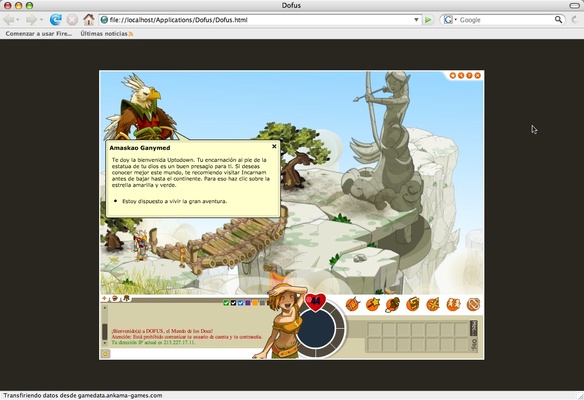This screenshot has width=584, height=400.
Task: Click the last orange menu icon on the right
Action: click(x=473, y=304)
